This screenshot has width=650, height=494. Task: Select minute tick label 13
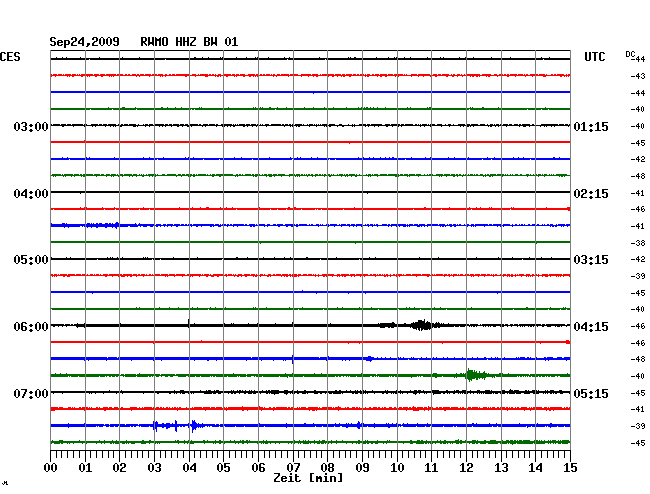click(x=501, y=468)
